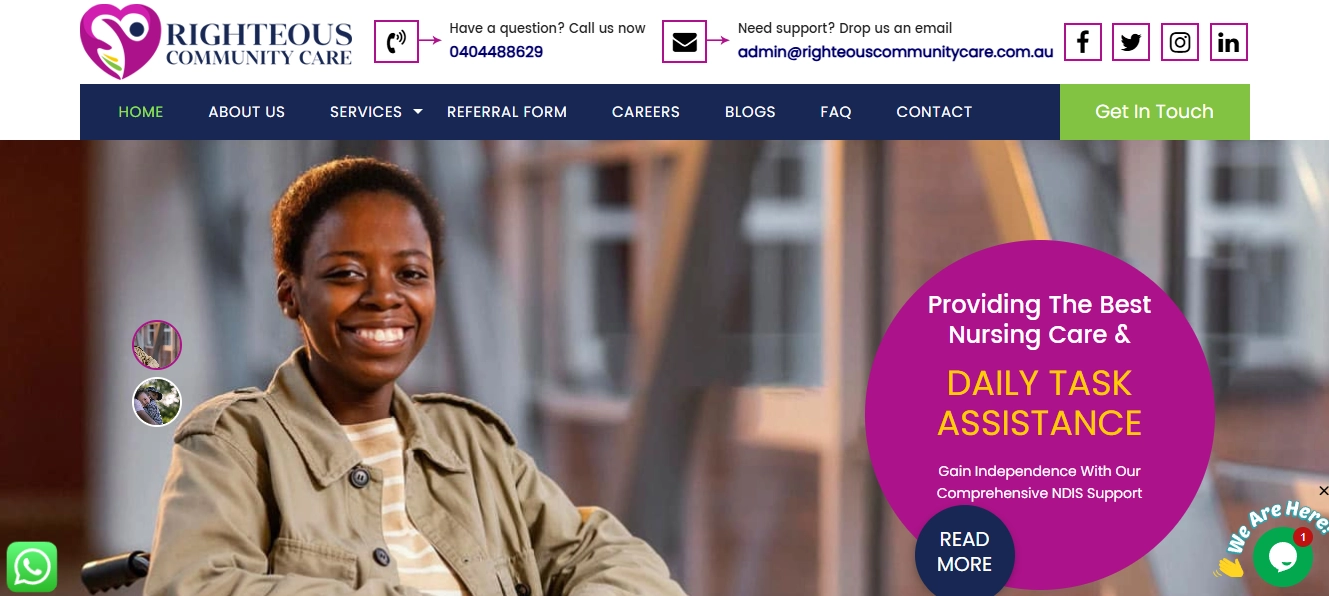This screenshot has height=596, width=1329.
Task: Click the Get In Touch button
Action: tap(1154, 112)
